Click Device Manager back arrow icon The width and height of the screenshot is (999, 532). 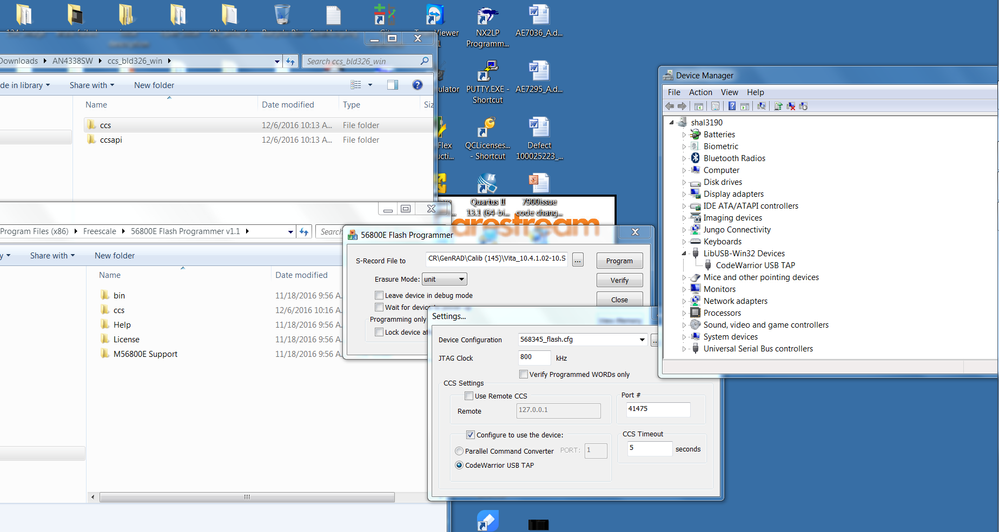669,106
